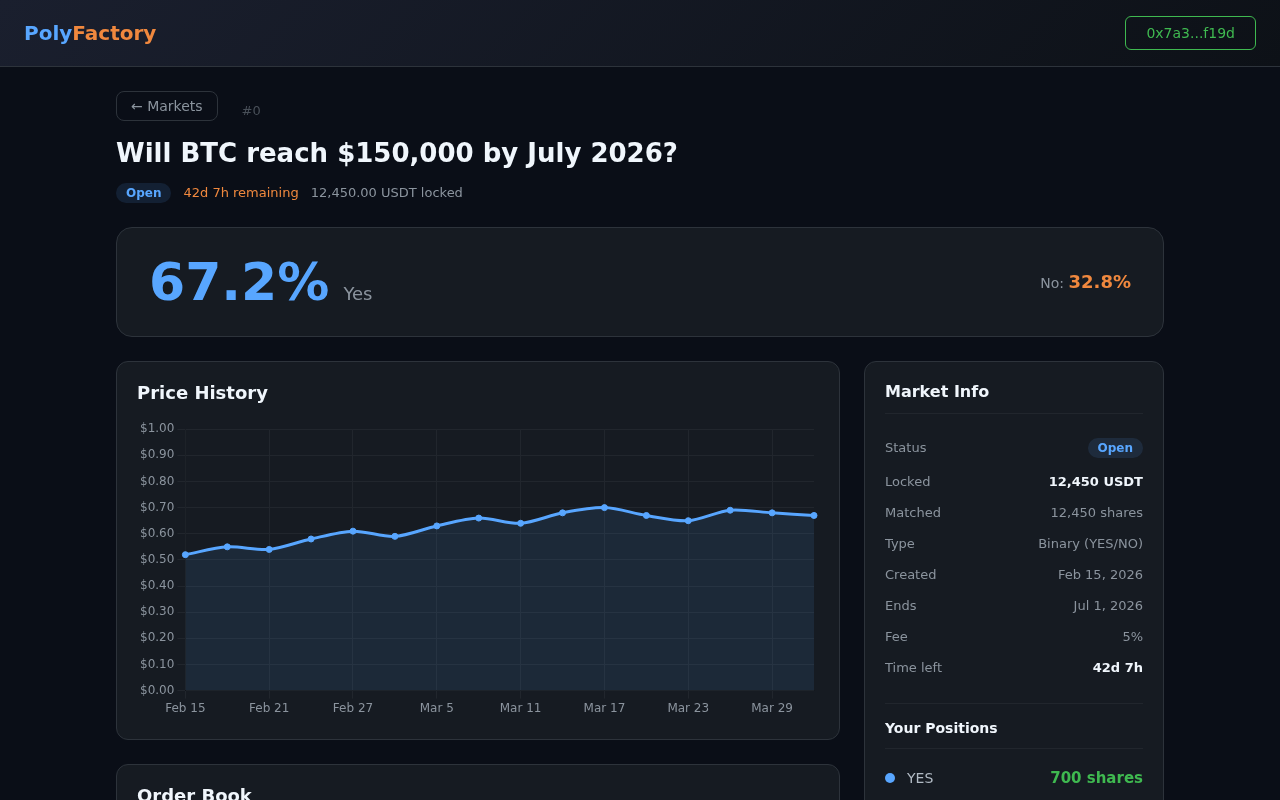Click the Open status badge in Market Info
The height and width of the screenshot is (800, 1280).
(1114, 448)
